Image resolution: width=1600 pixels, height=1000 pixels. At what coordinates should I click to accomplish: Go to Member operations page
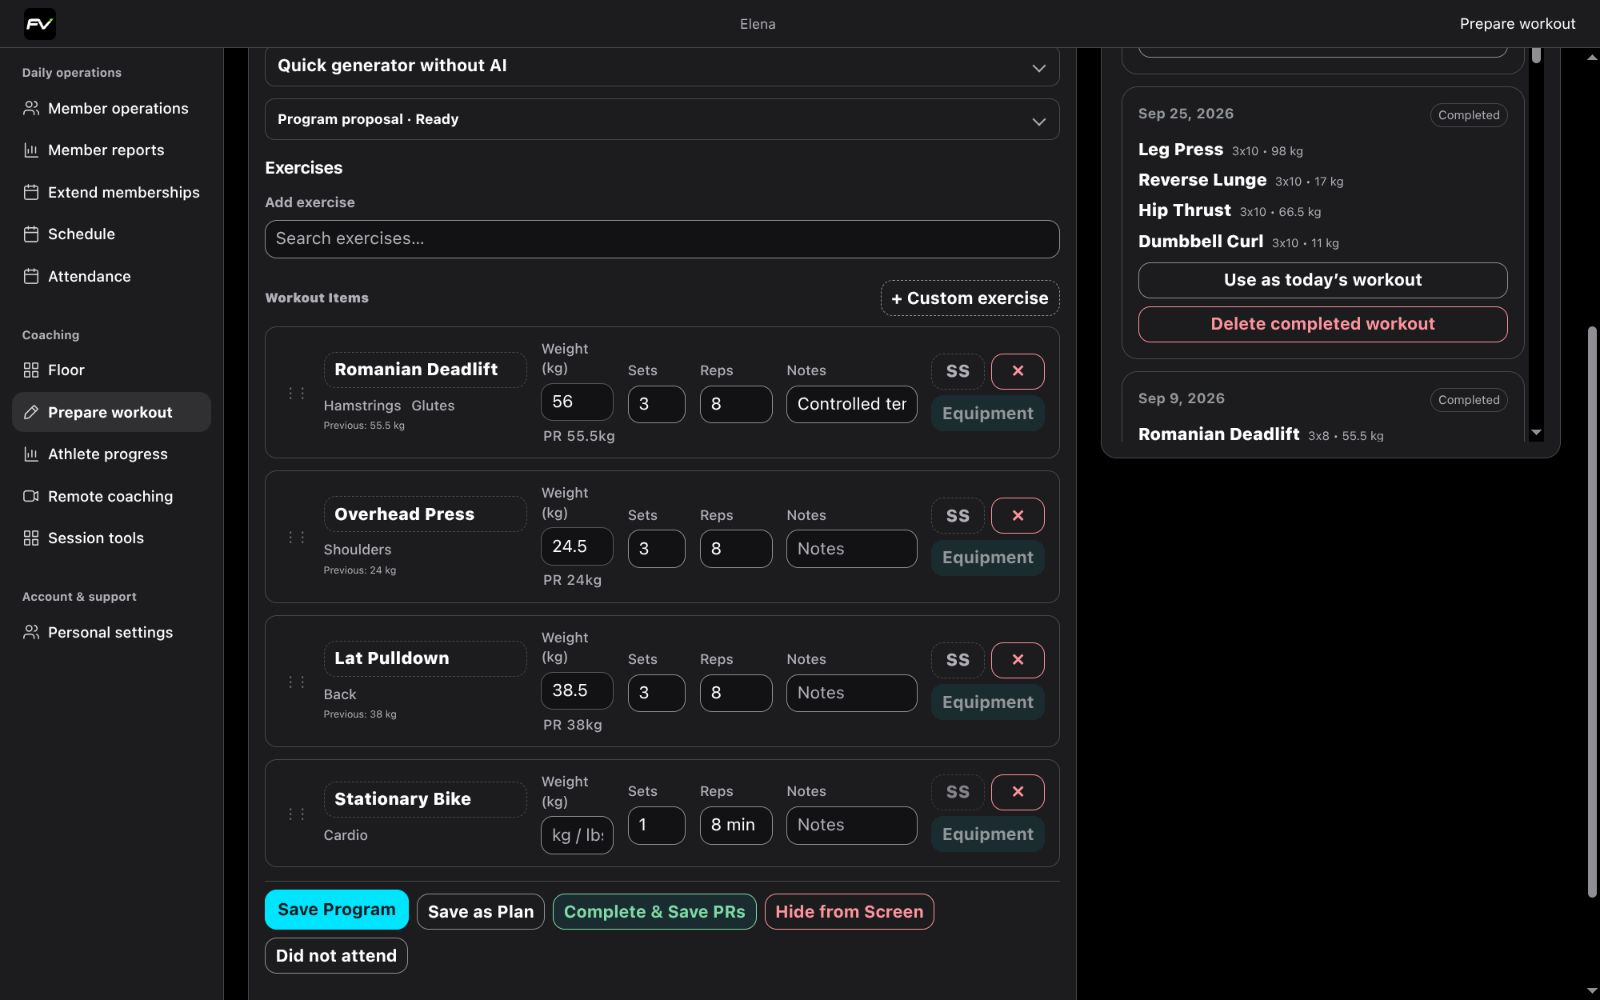111,108
